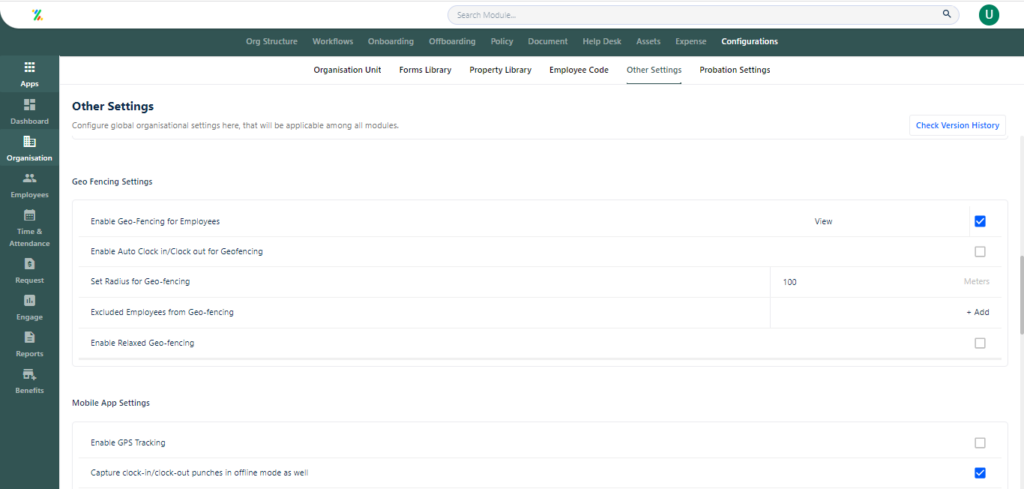Open the Expense menu

pos(691,41)
